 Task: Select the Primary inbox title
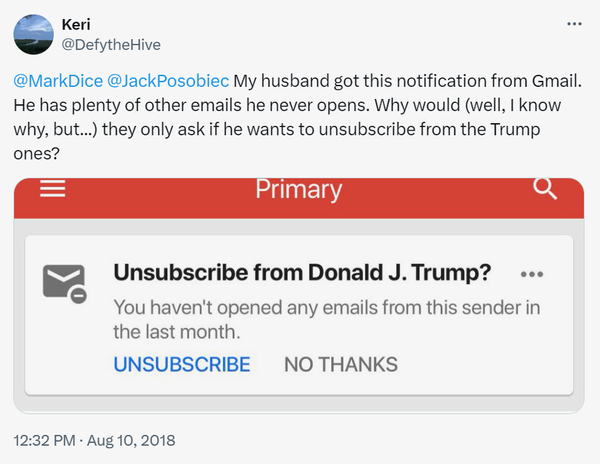click(x=298, y=190)
